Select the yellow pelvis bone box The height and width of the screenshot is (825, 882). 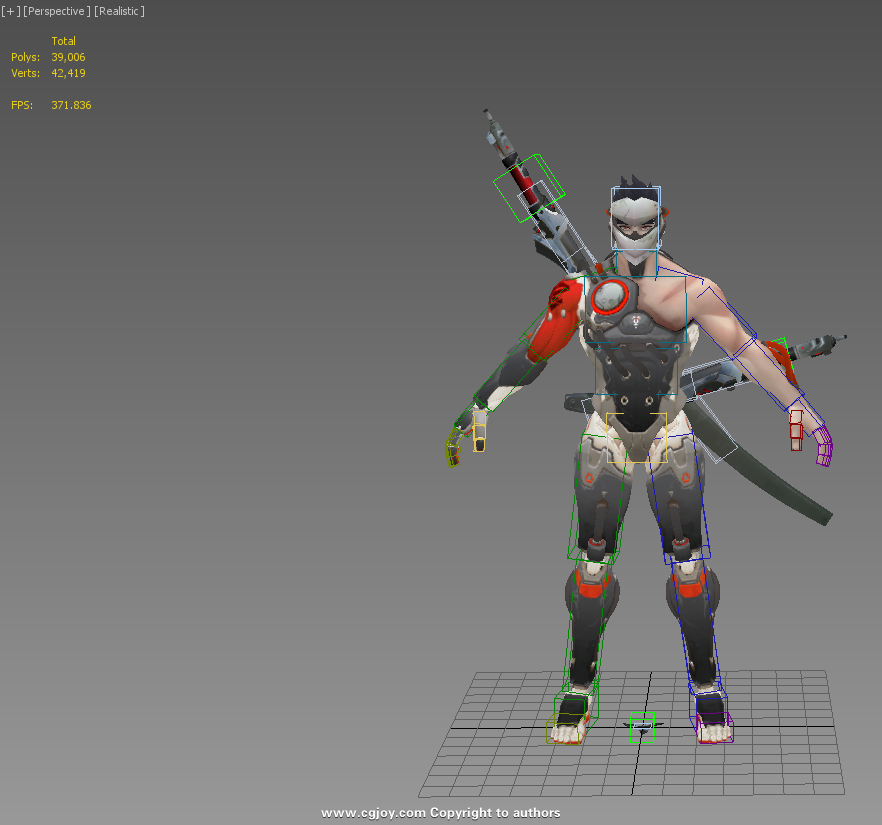pos(637,438)
